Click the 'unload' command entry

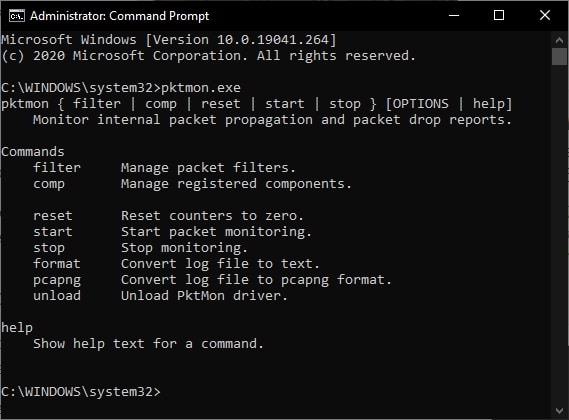click(x=57, y=295)
